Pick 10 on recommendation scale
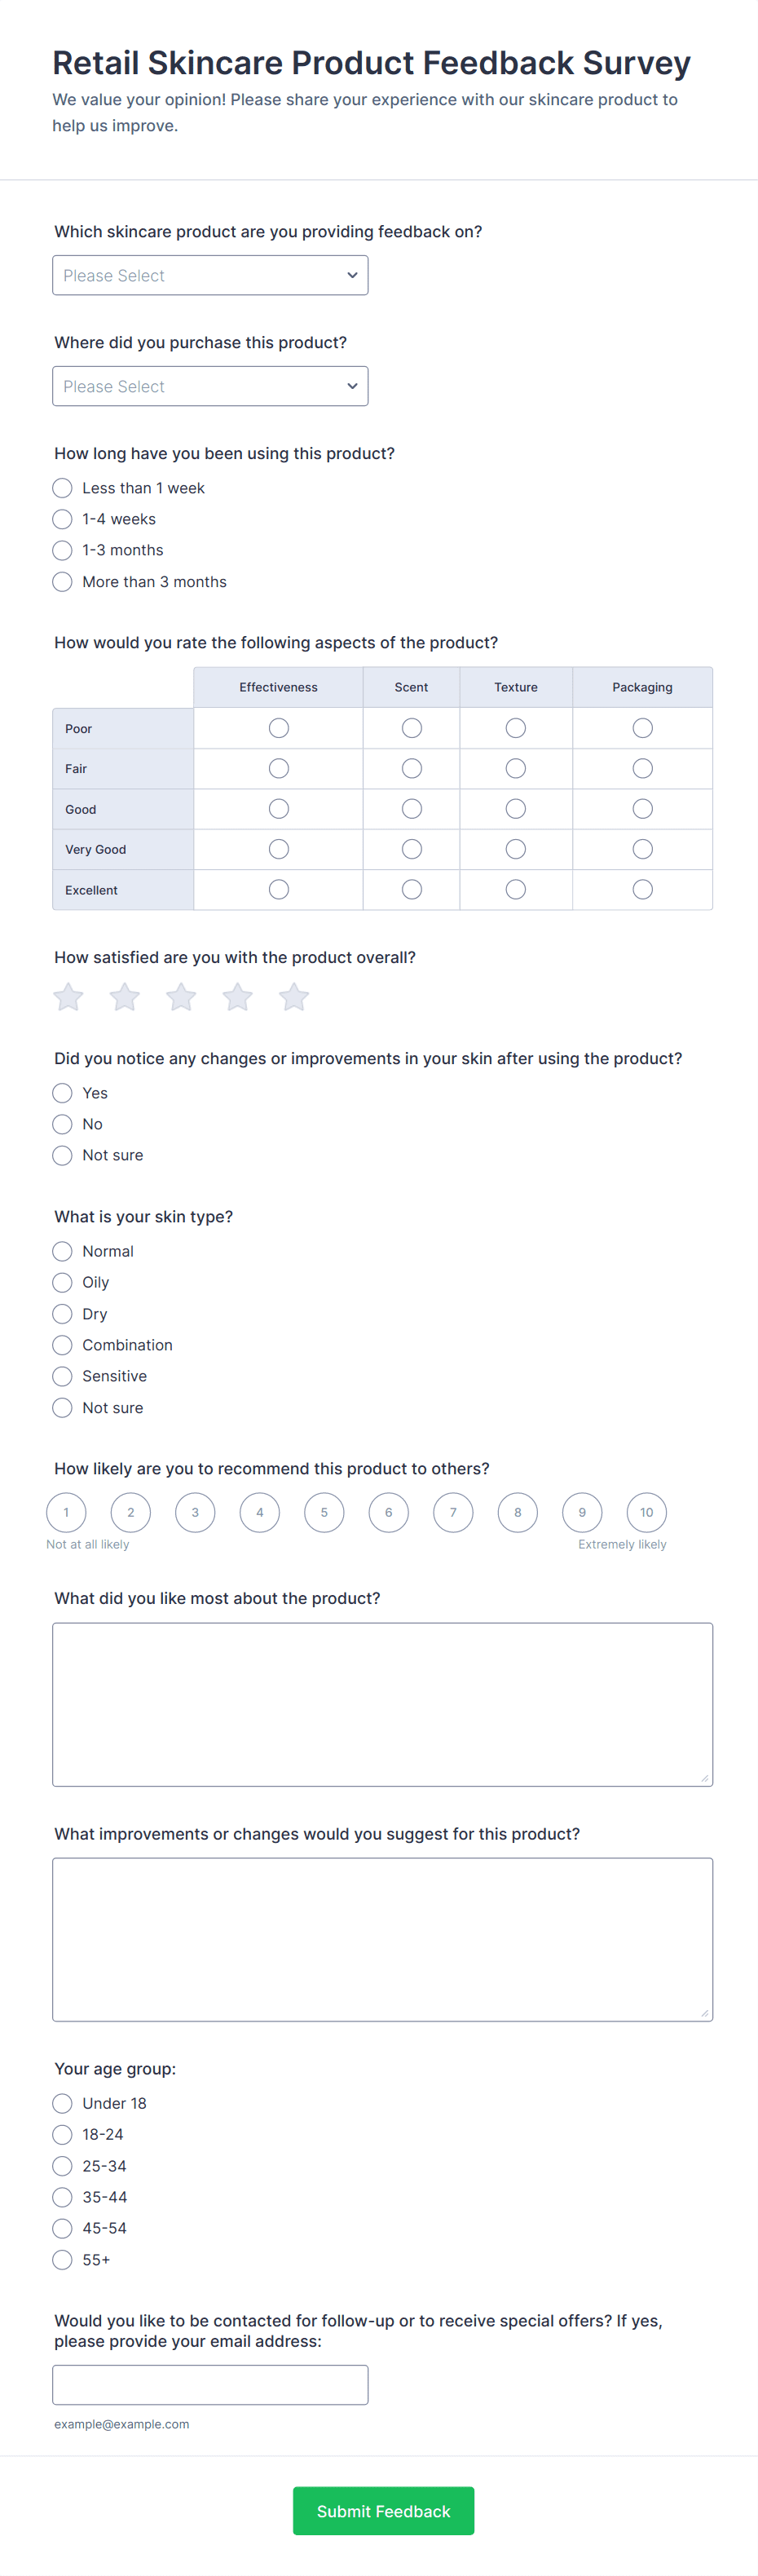 point(646,1512)
